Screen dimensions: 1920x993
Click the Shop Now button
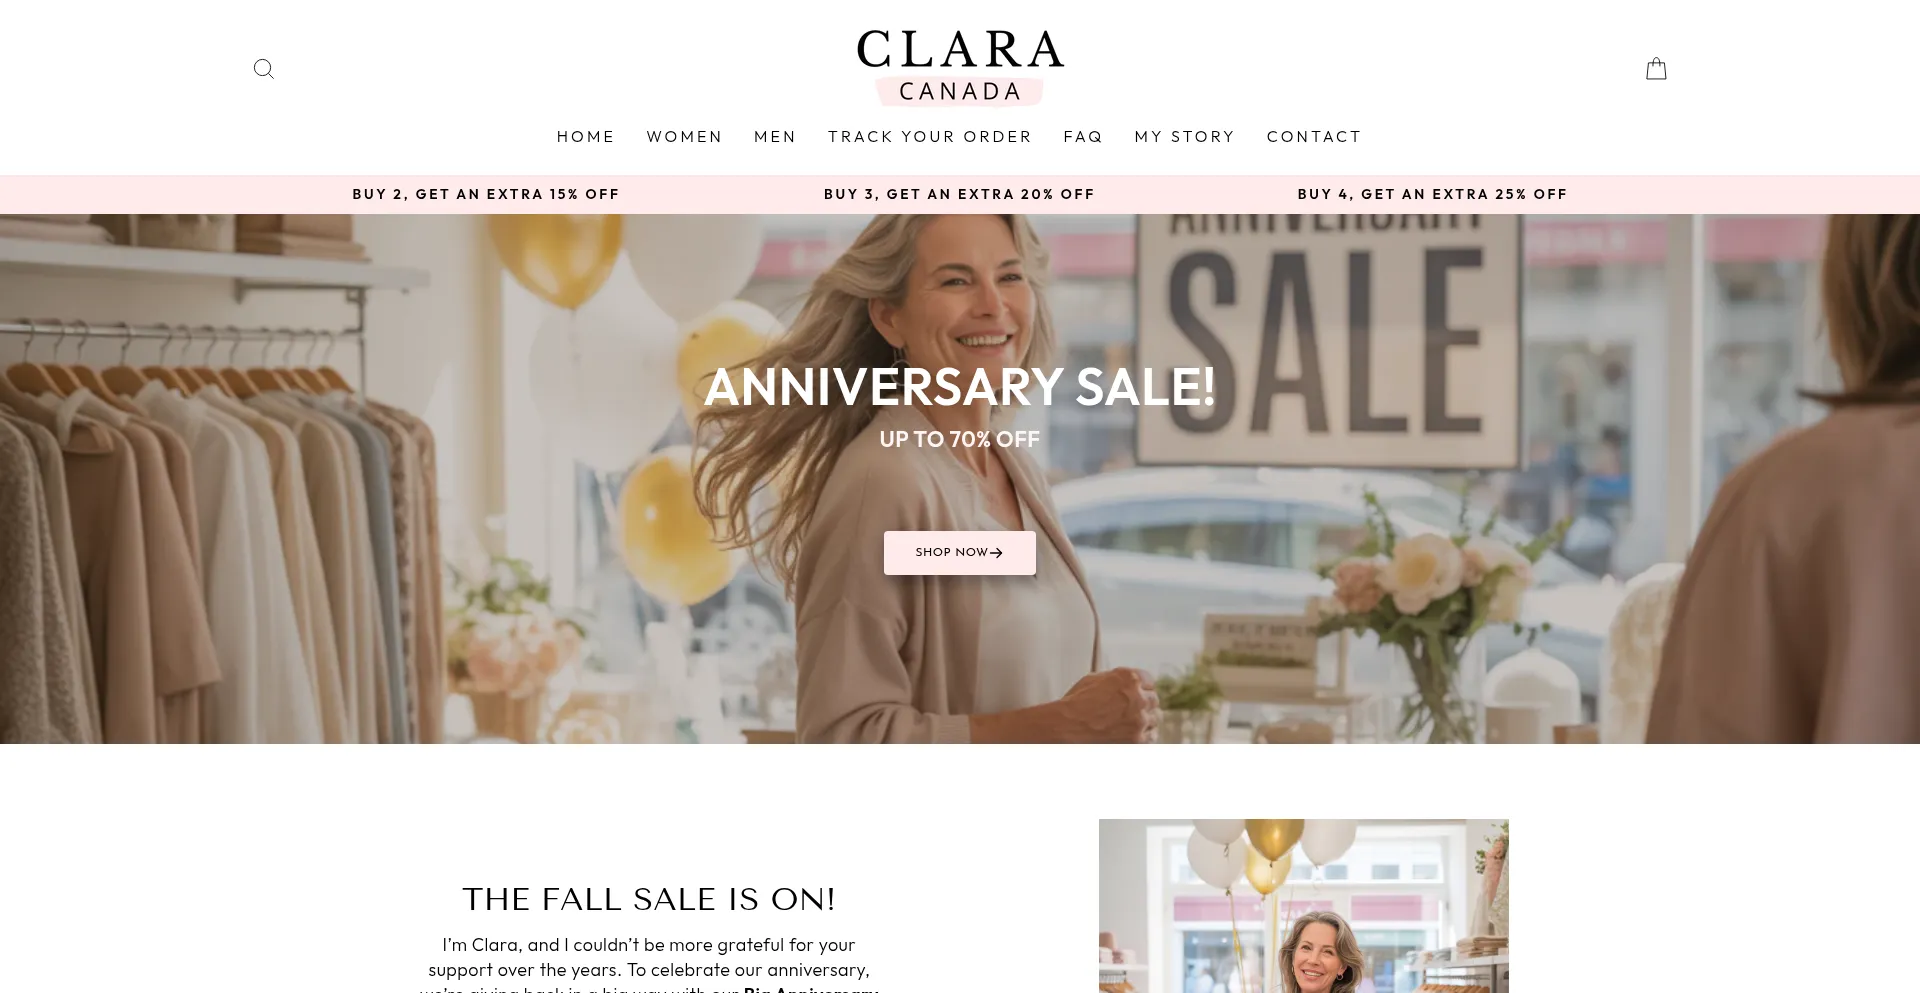click(960, 553)
